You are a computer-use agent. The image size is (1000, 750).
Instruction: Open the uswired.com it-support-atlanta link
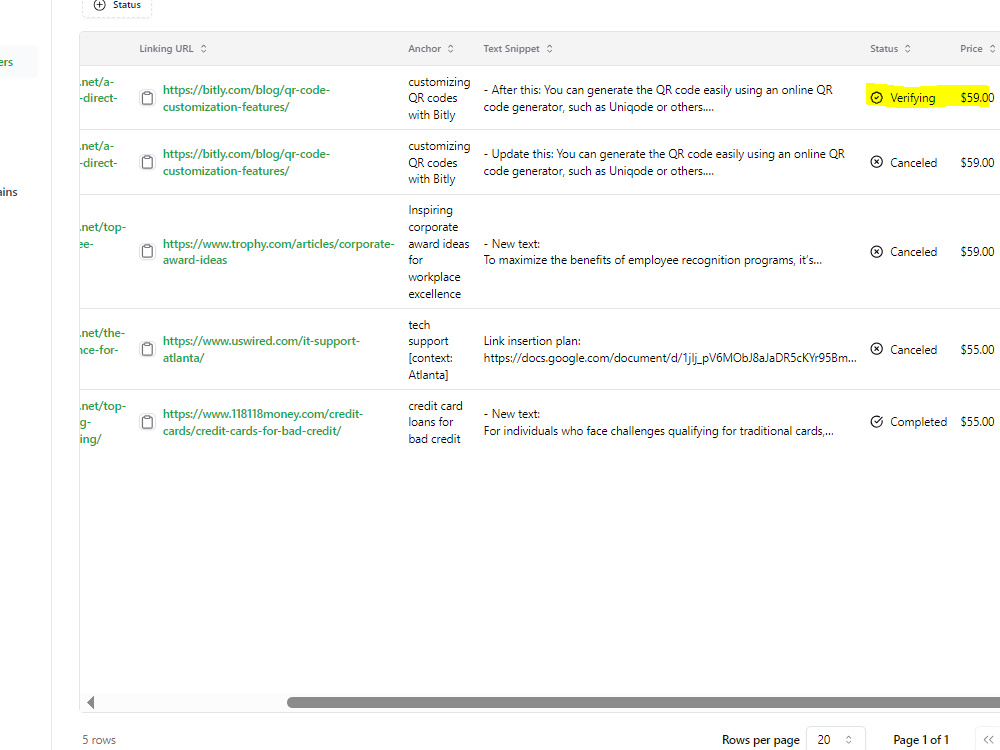pos(261,349)
